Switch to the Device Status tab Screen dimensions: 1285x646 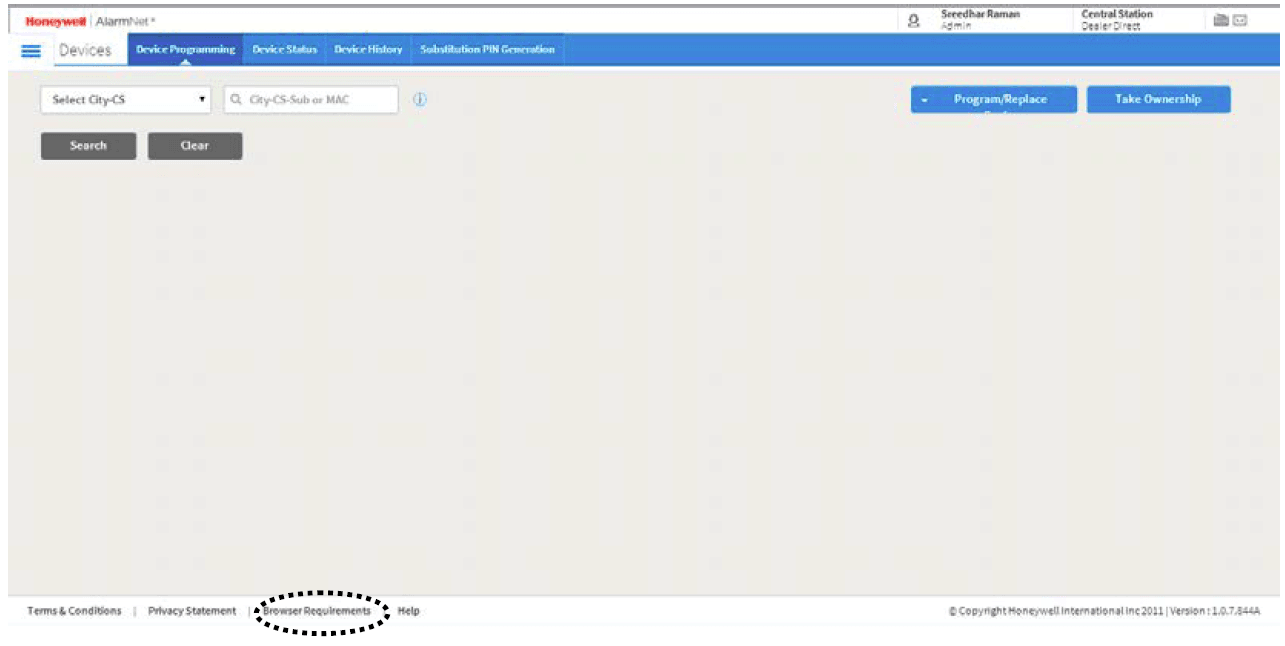click(x=284, y=50)
